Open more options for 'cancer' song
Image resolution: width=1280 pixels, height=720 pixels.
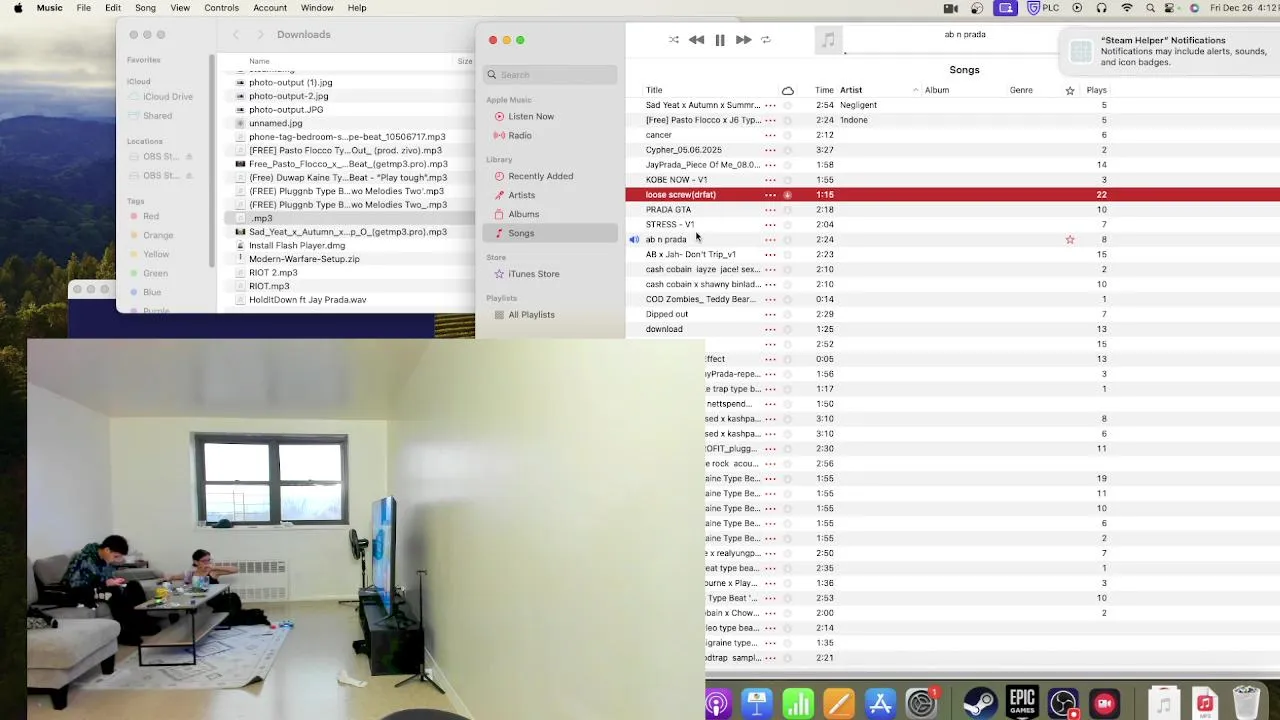click(x=770, y=135)
